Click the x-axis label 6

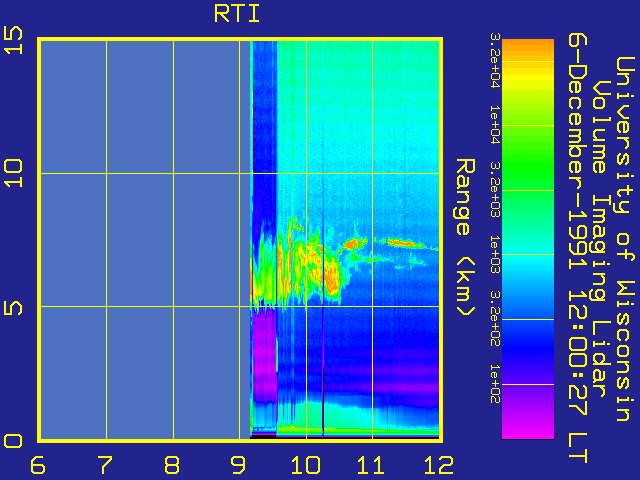click(x=38, y=465)
